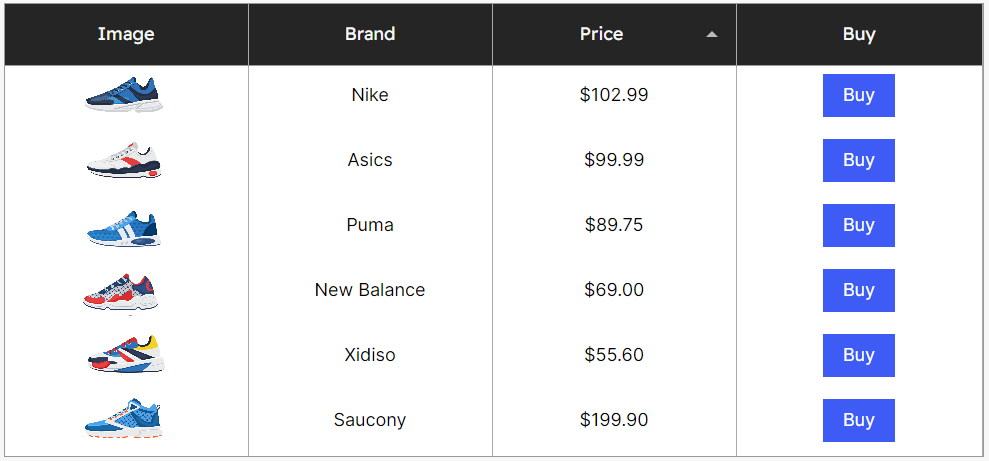The height and width of the screenshot is (461, 989).
Task: Buy the Saucony shoes
Action: pyautogui.click(x=858, y=420)
